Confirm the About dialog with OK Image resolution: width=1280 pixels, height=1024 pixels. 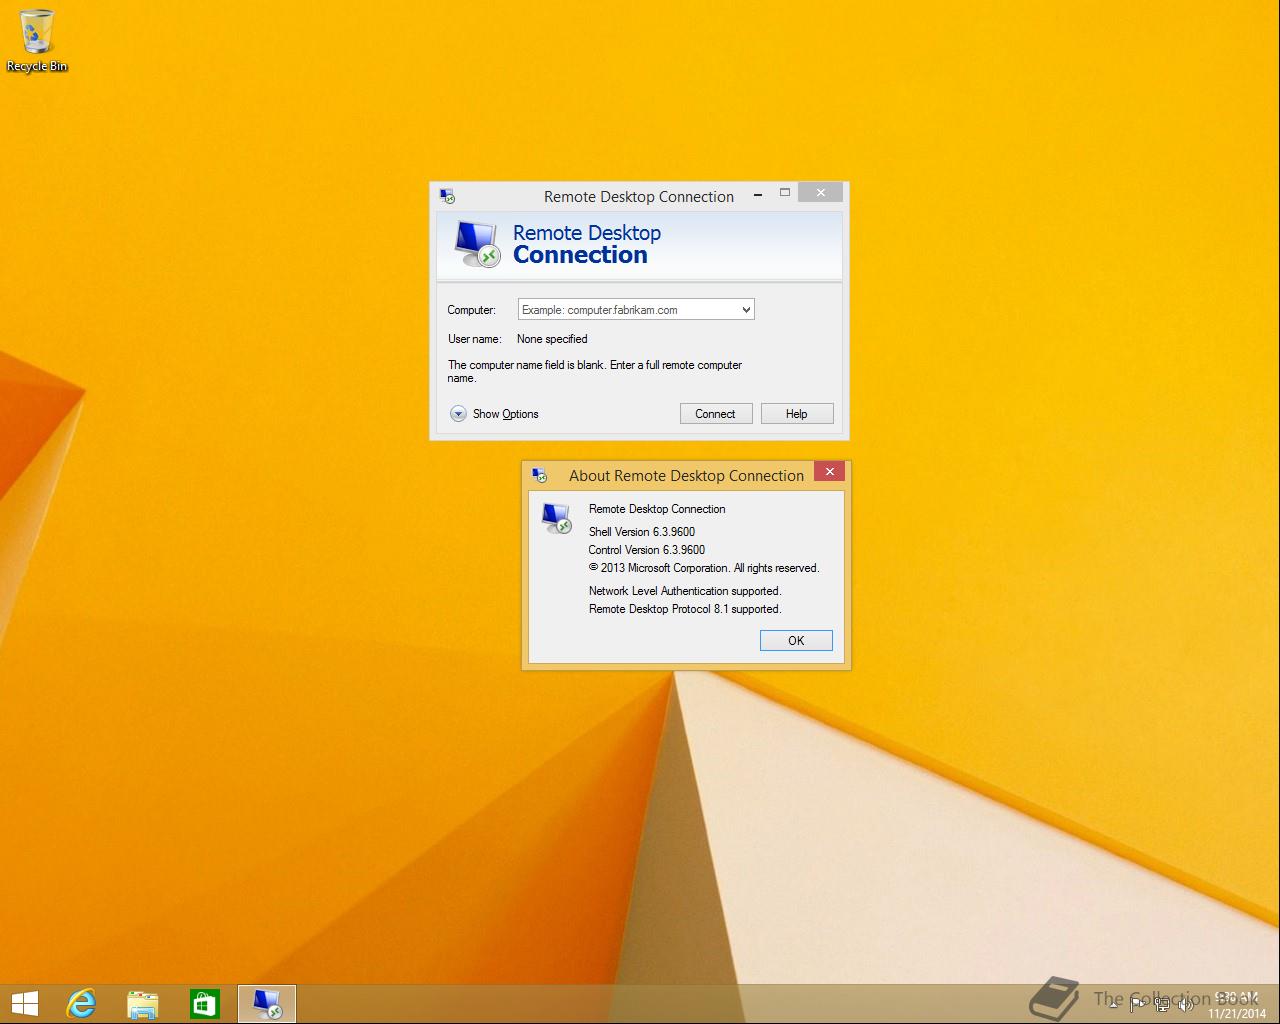tap(796, 641)
